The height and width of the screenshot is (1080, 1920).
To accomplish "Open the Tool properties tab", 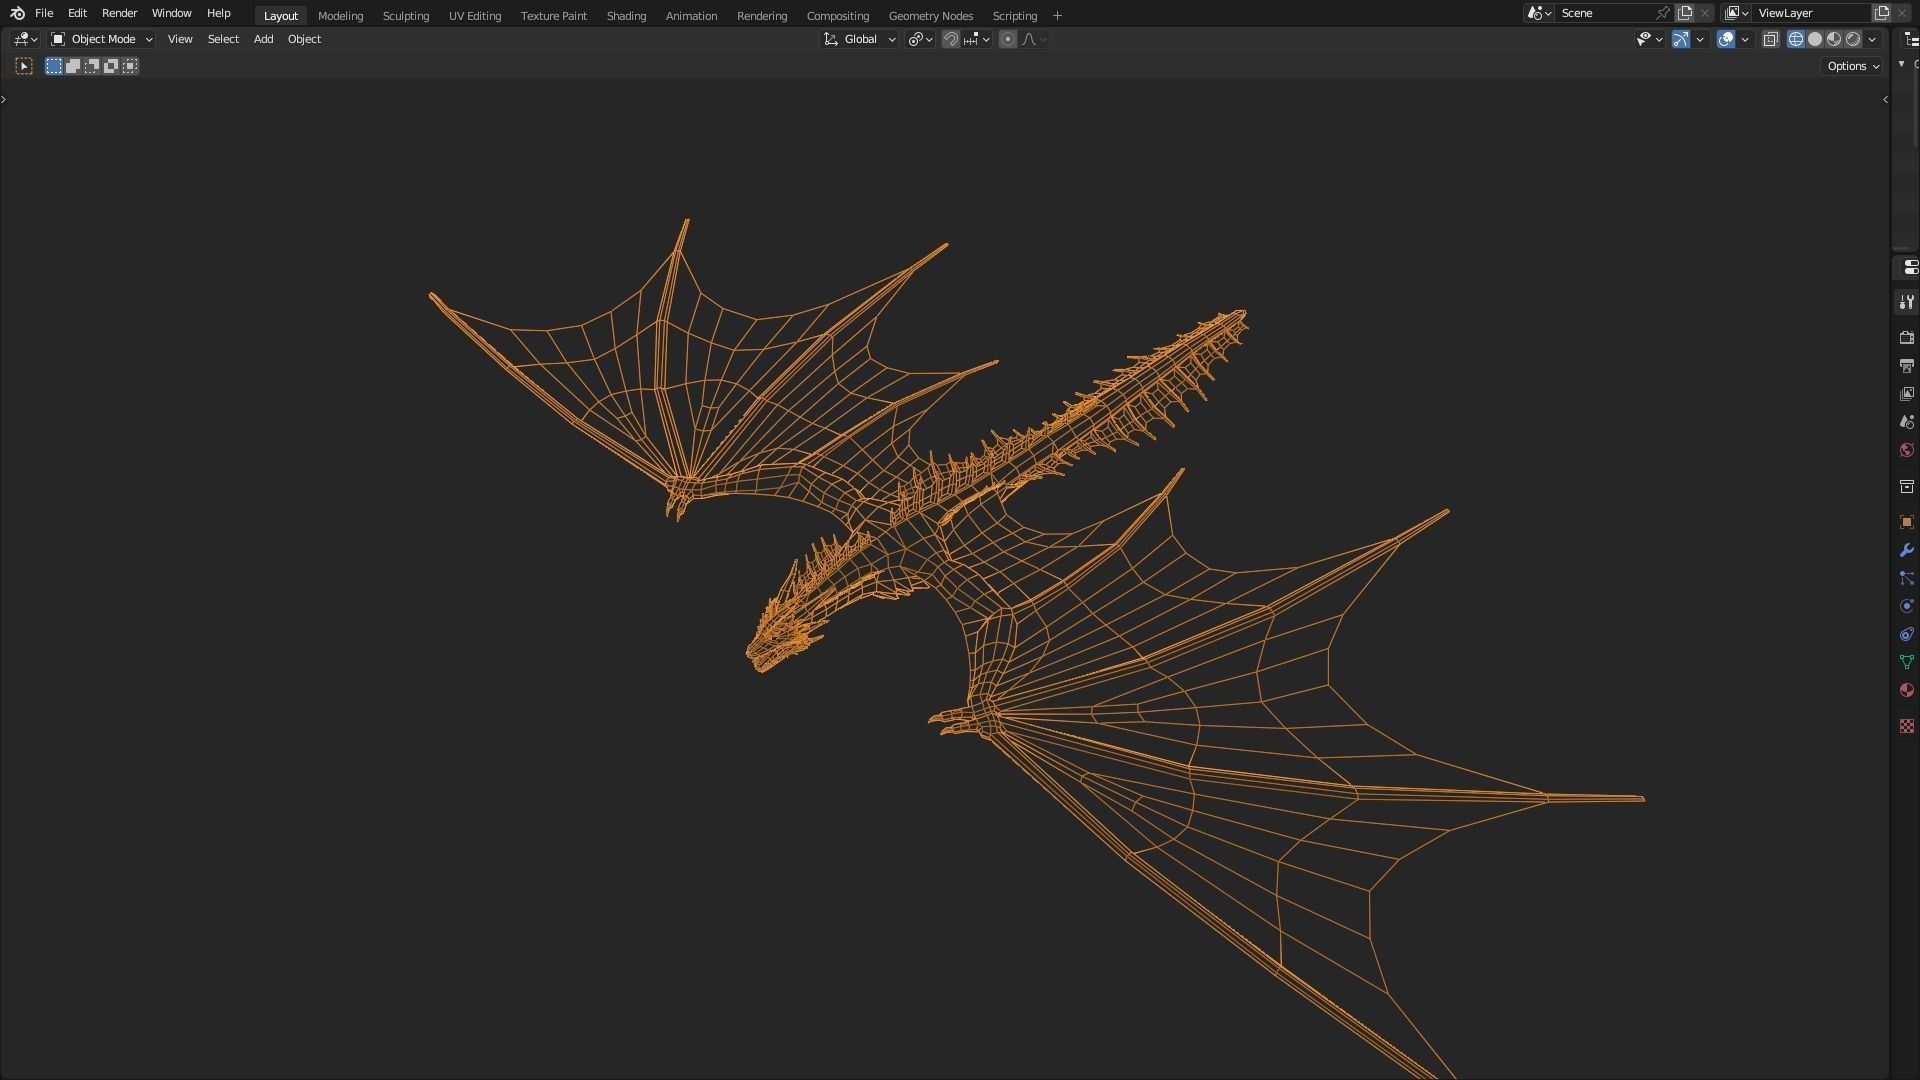I will pyautogui.click(x=1906, y=302).
